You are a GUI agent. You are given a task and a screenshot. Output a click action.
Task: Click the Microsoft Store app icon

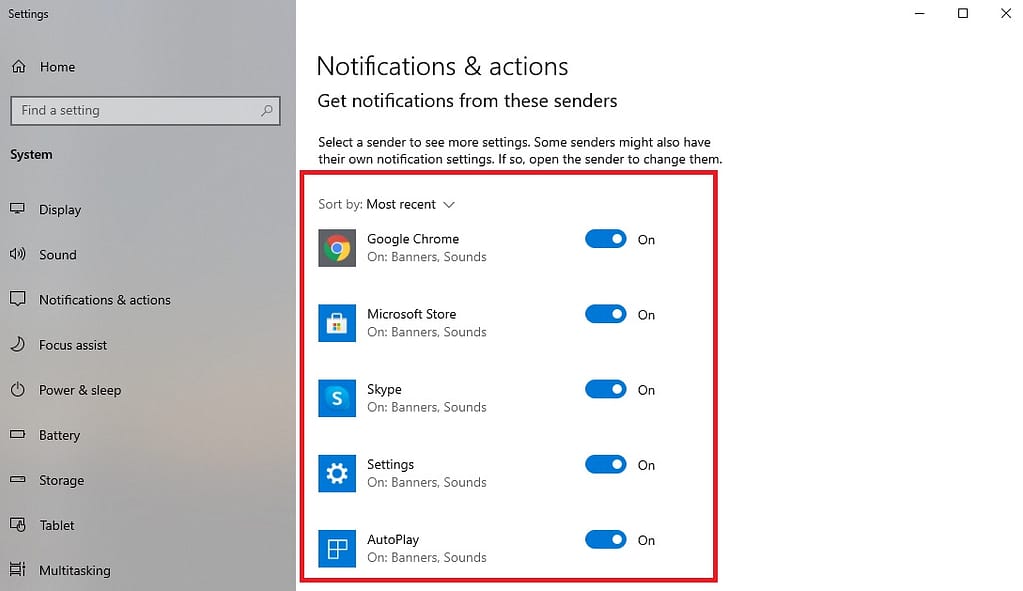(x=336, y=323)
